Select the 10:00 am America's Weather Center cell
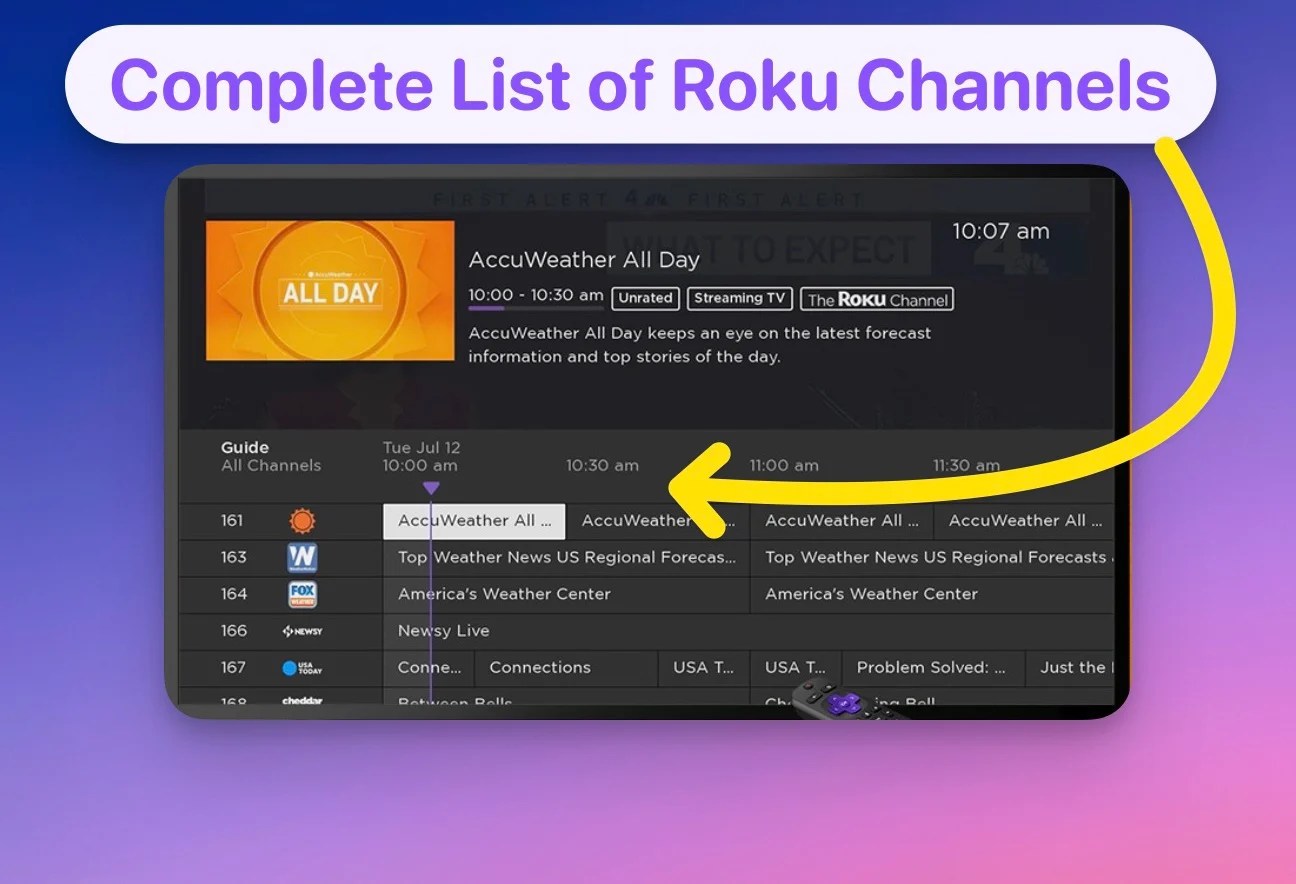 (566, 594)
